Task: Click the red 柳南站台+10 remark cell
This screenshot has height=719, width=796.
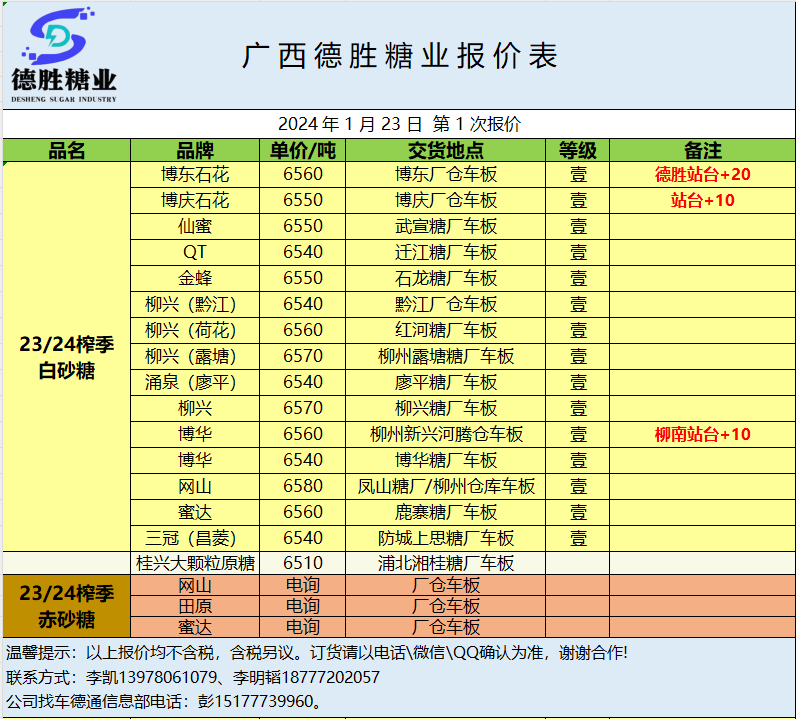Action: tap(702, 434)
